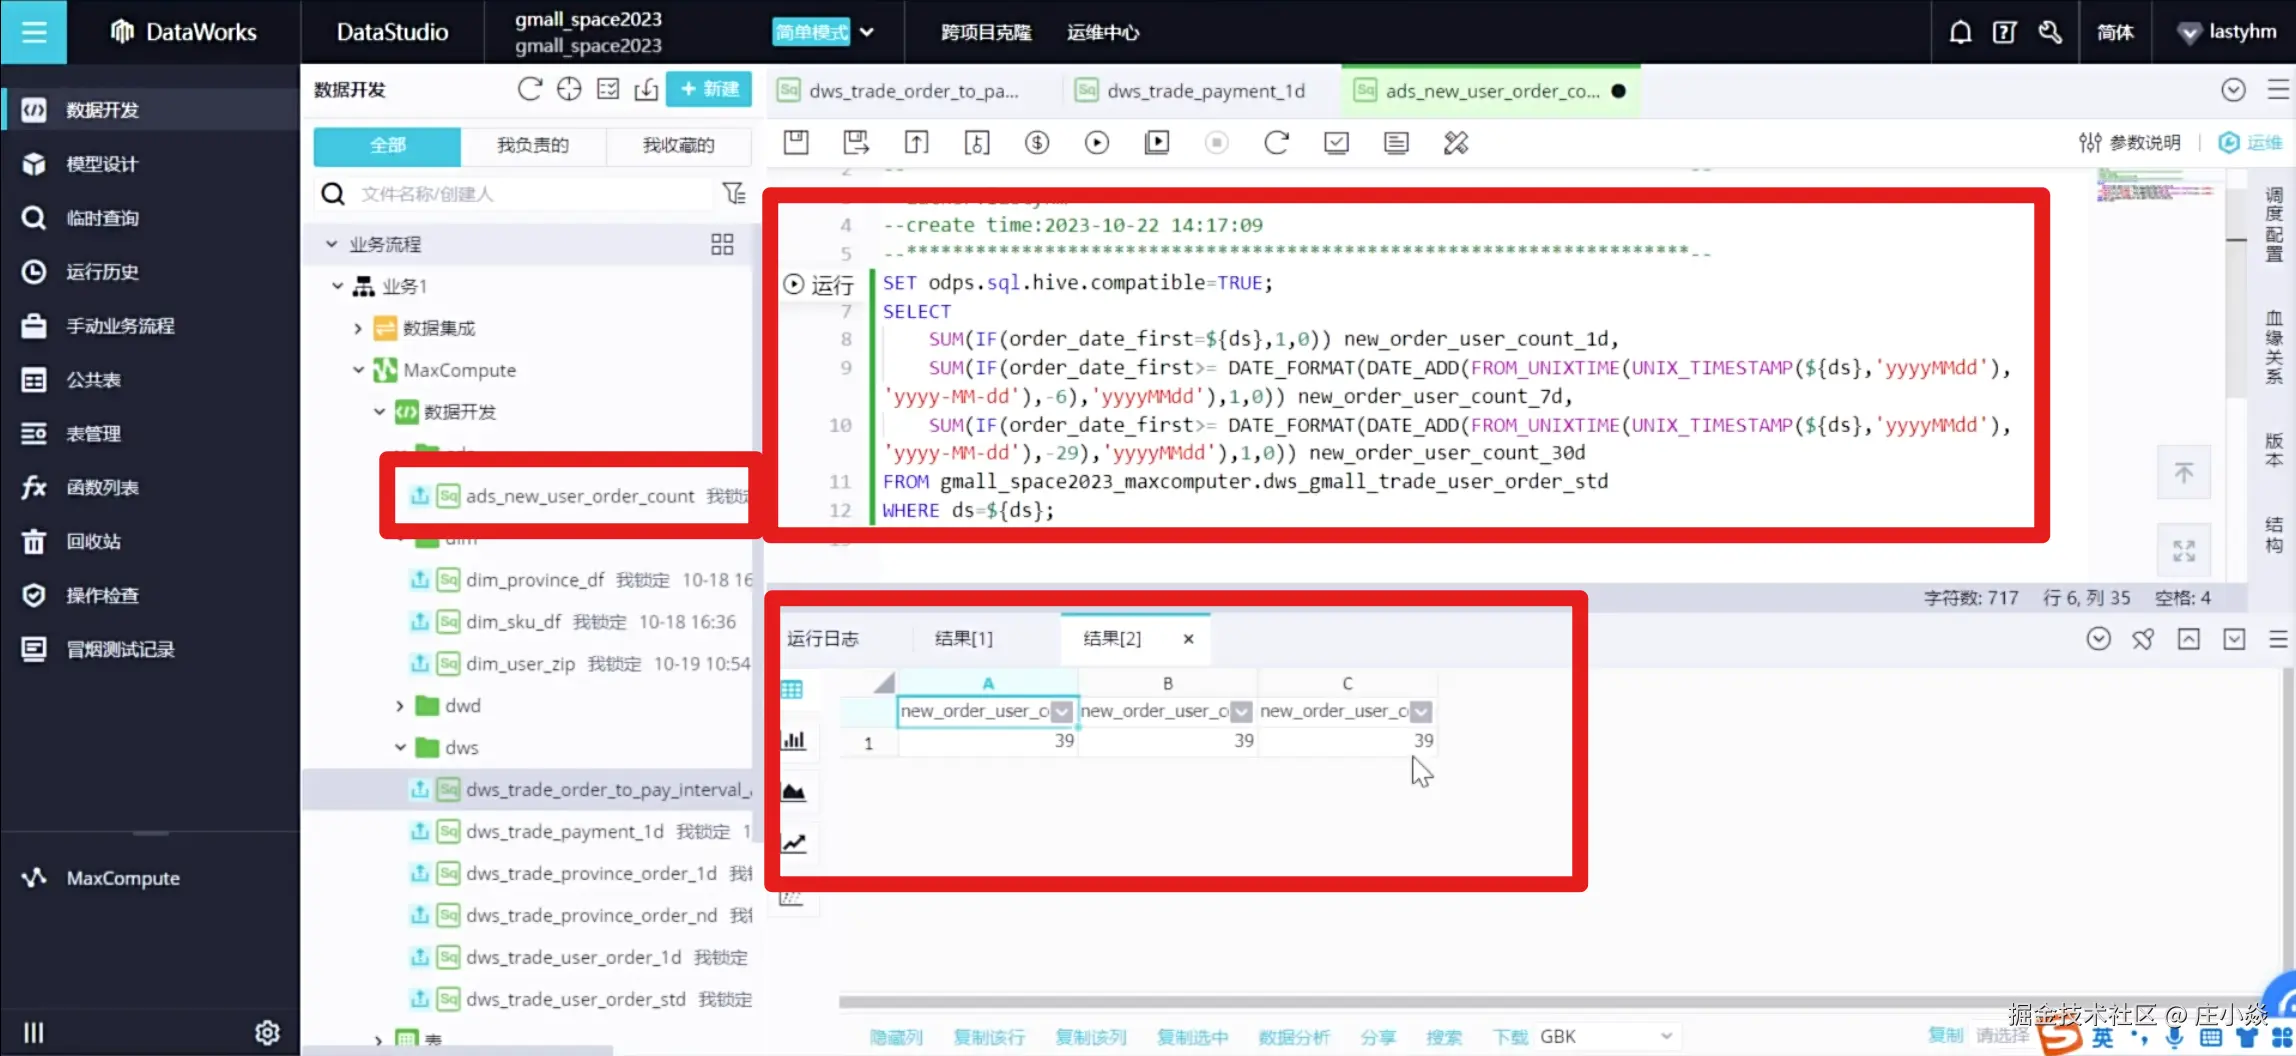This screenshot has height=1056, width=2296.
Task: Collapse the dws folder
Action: click(400, 748)
